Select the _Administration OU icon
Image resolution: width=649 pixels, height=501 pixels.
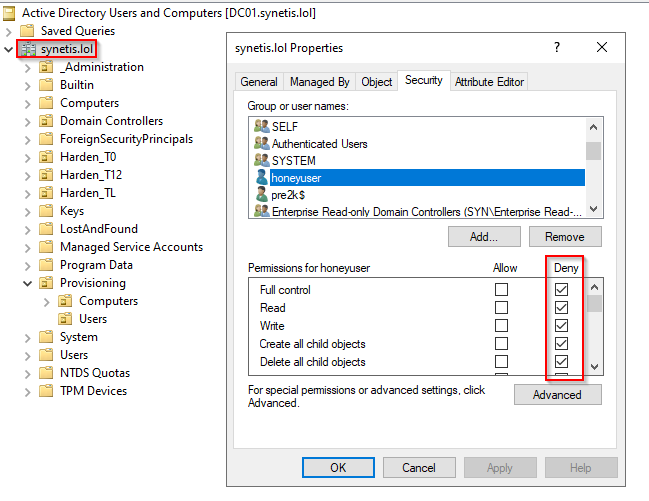pos(46,67)
